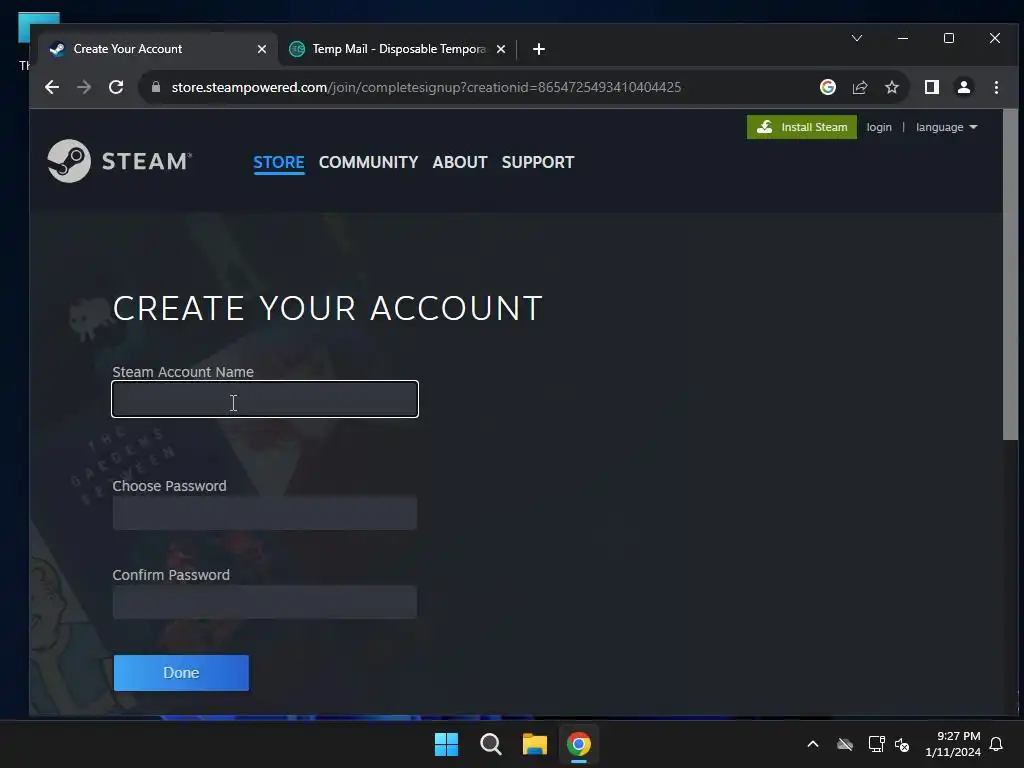
Task: Expand the language dropdown
Action: [x=946, y=127]
